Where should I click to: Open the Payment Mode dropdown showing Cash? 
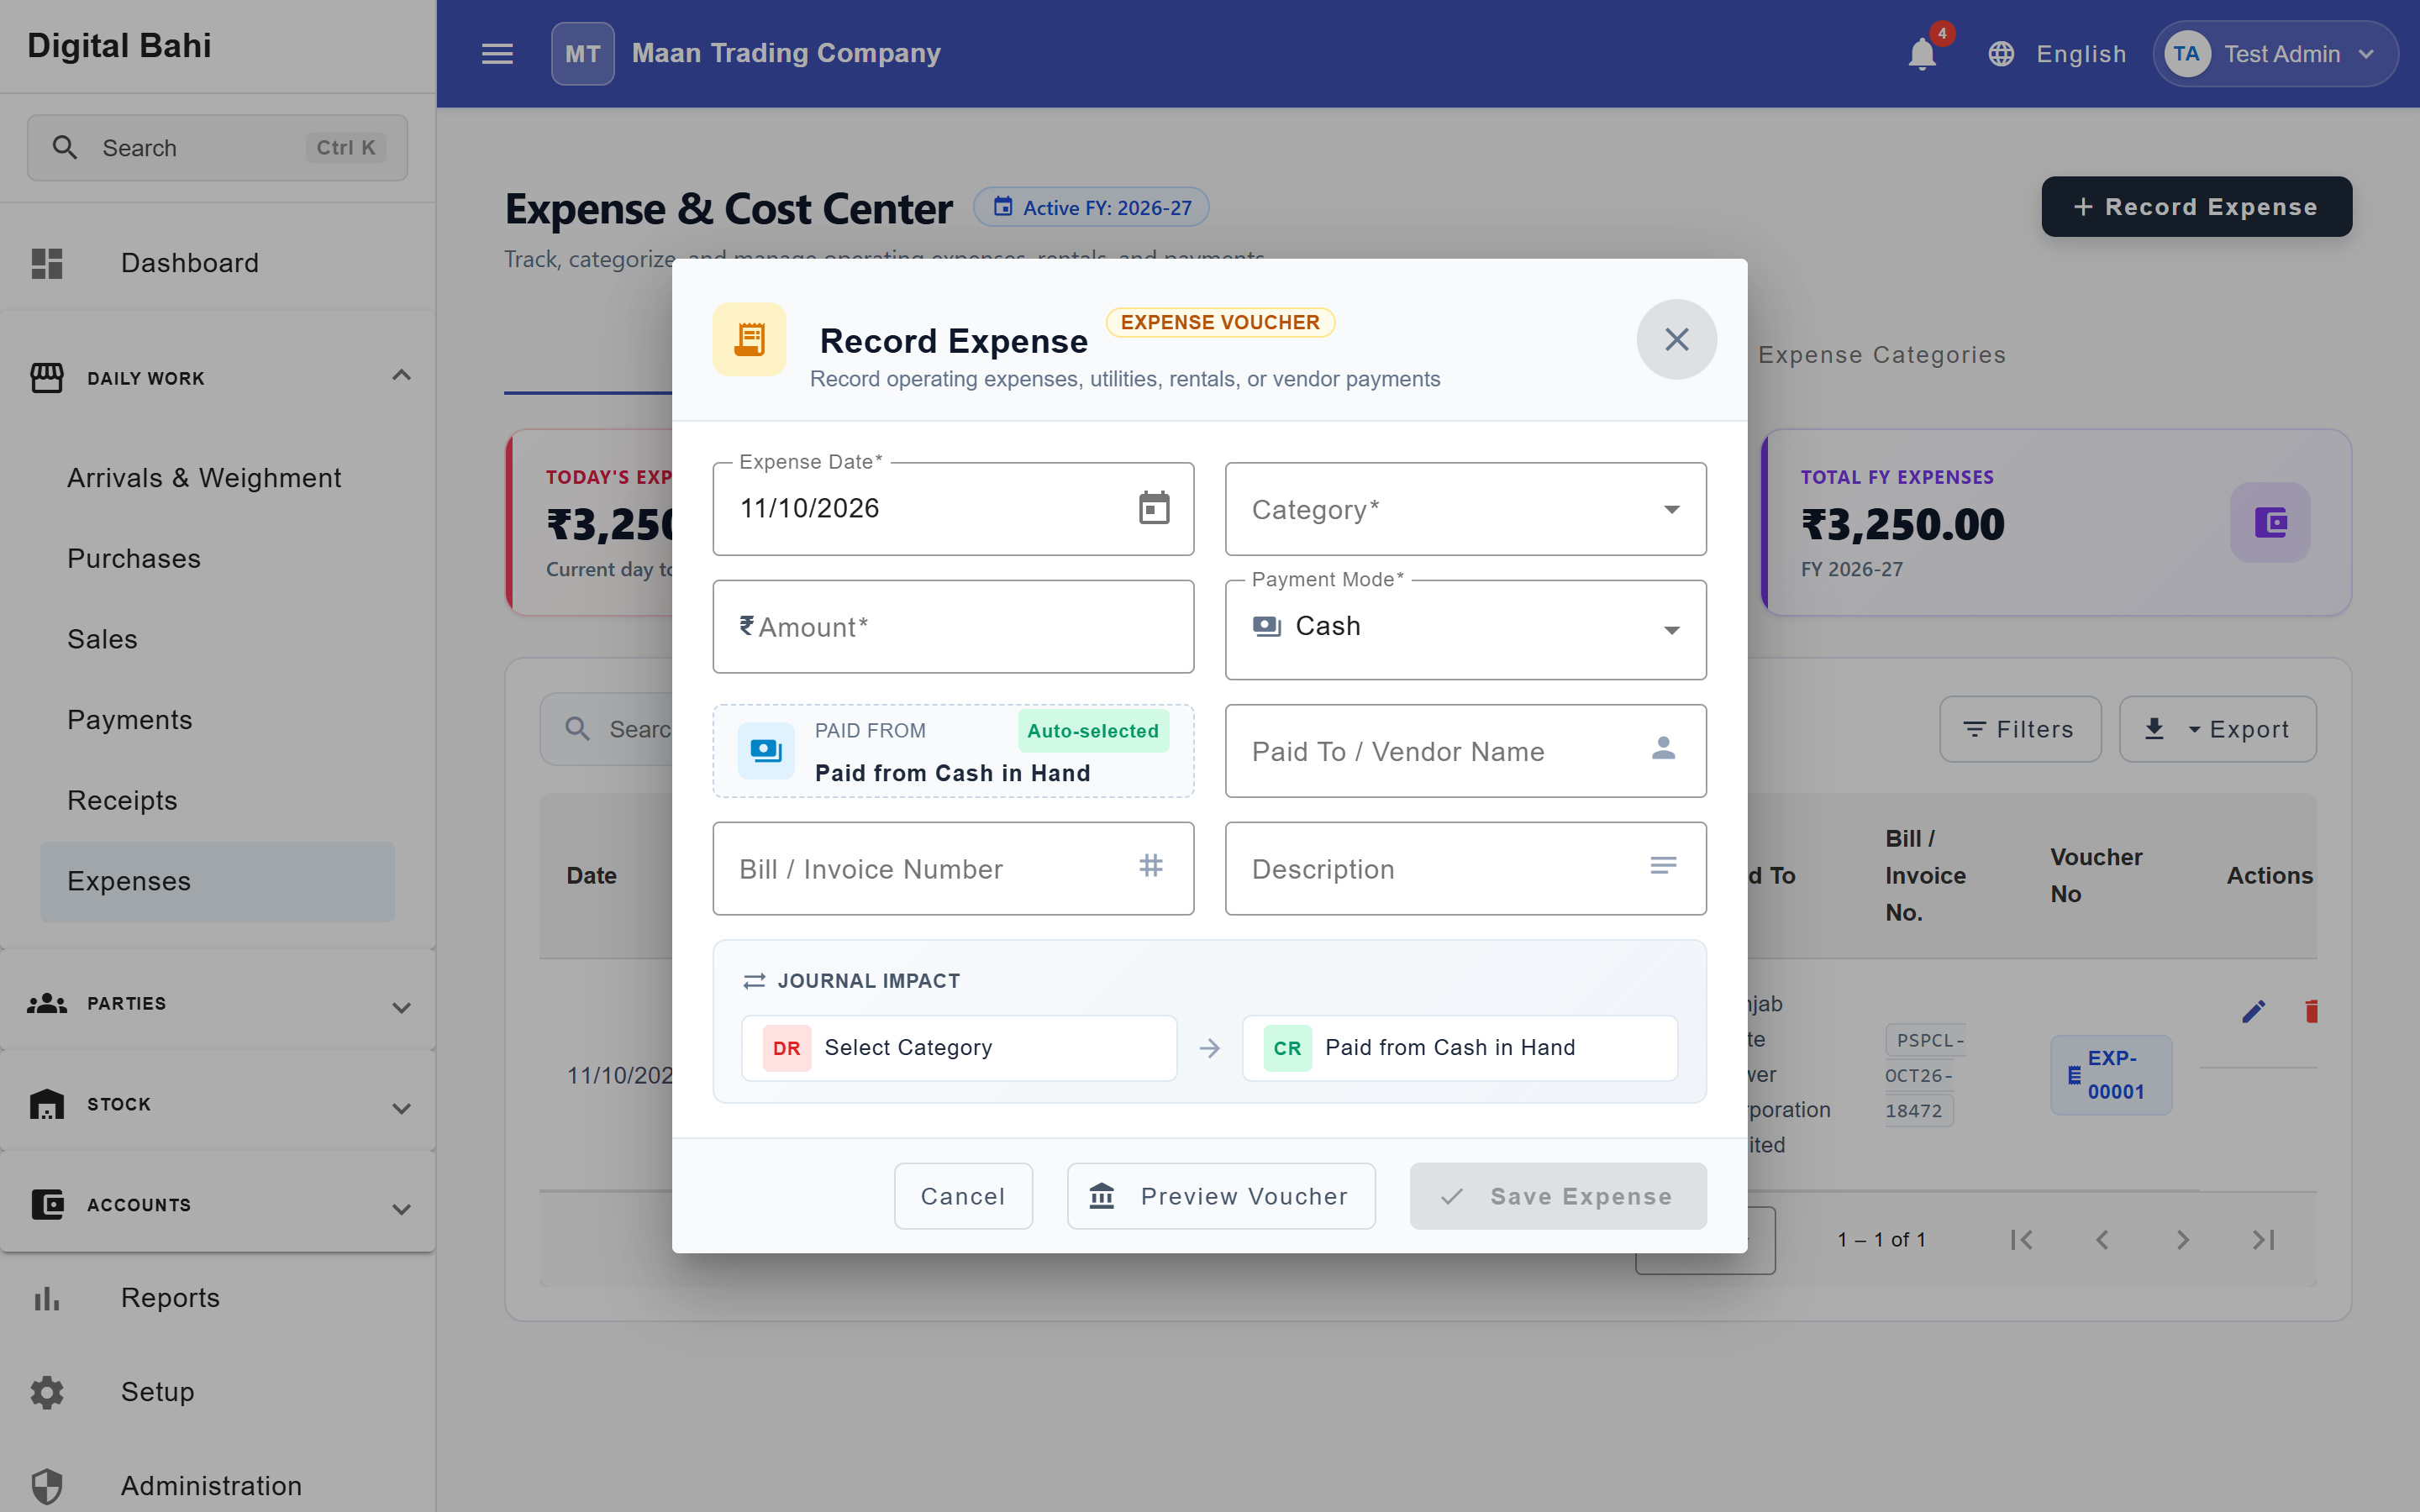click(1465, 629)
